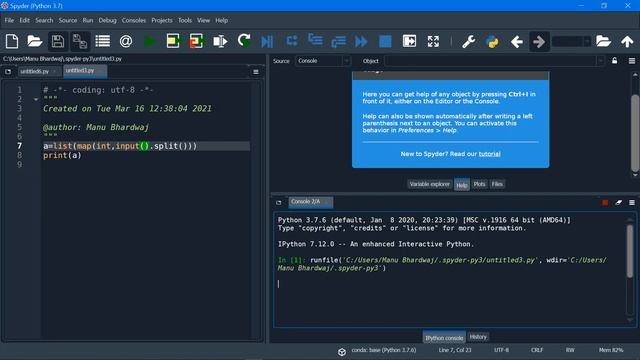Open the Debug menu

(107, 20)
